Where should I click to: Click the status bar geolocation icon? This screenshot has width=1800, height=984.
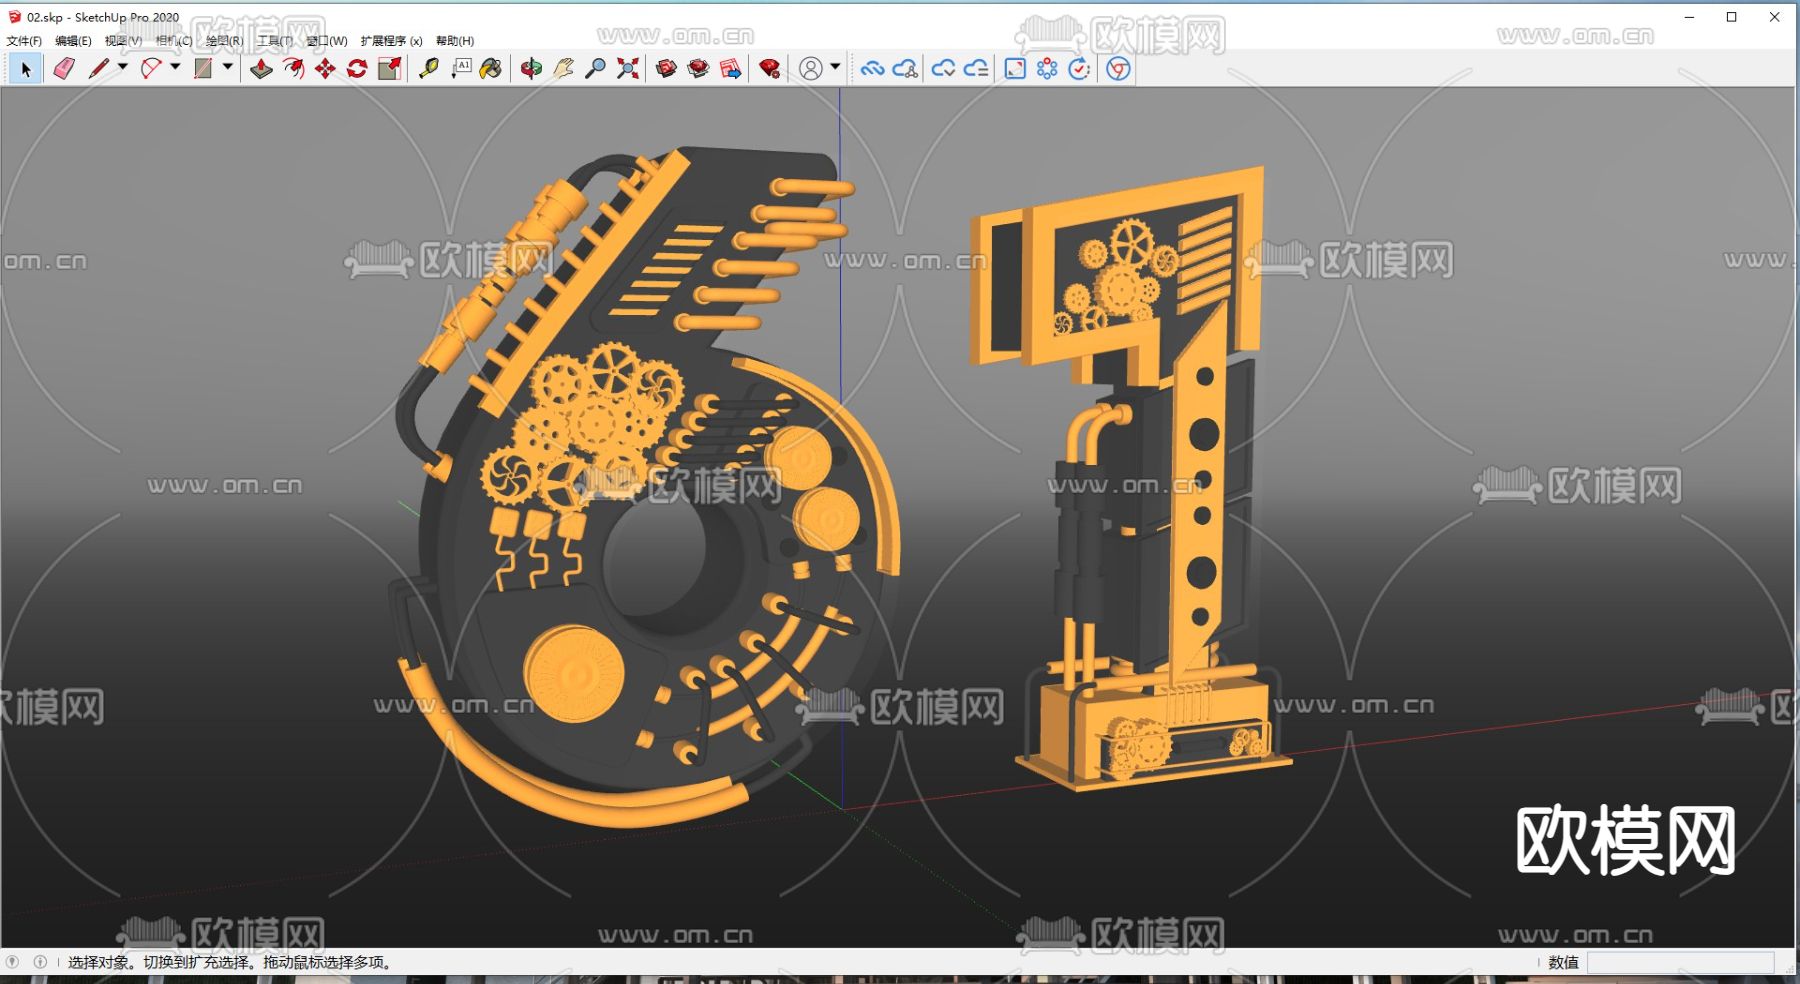[12, 962]
